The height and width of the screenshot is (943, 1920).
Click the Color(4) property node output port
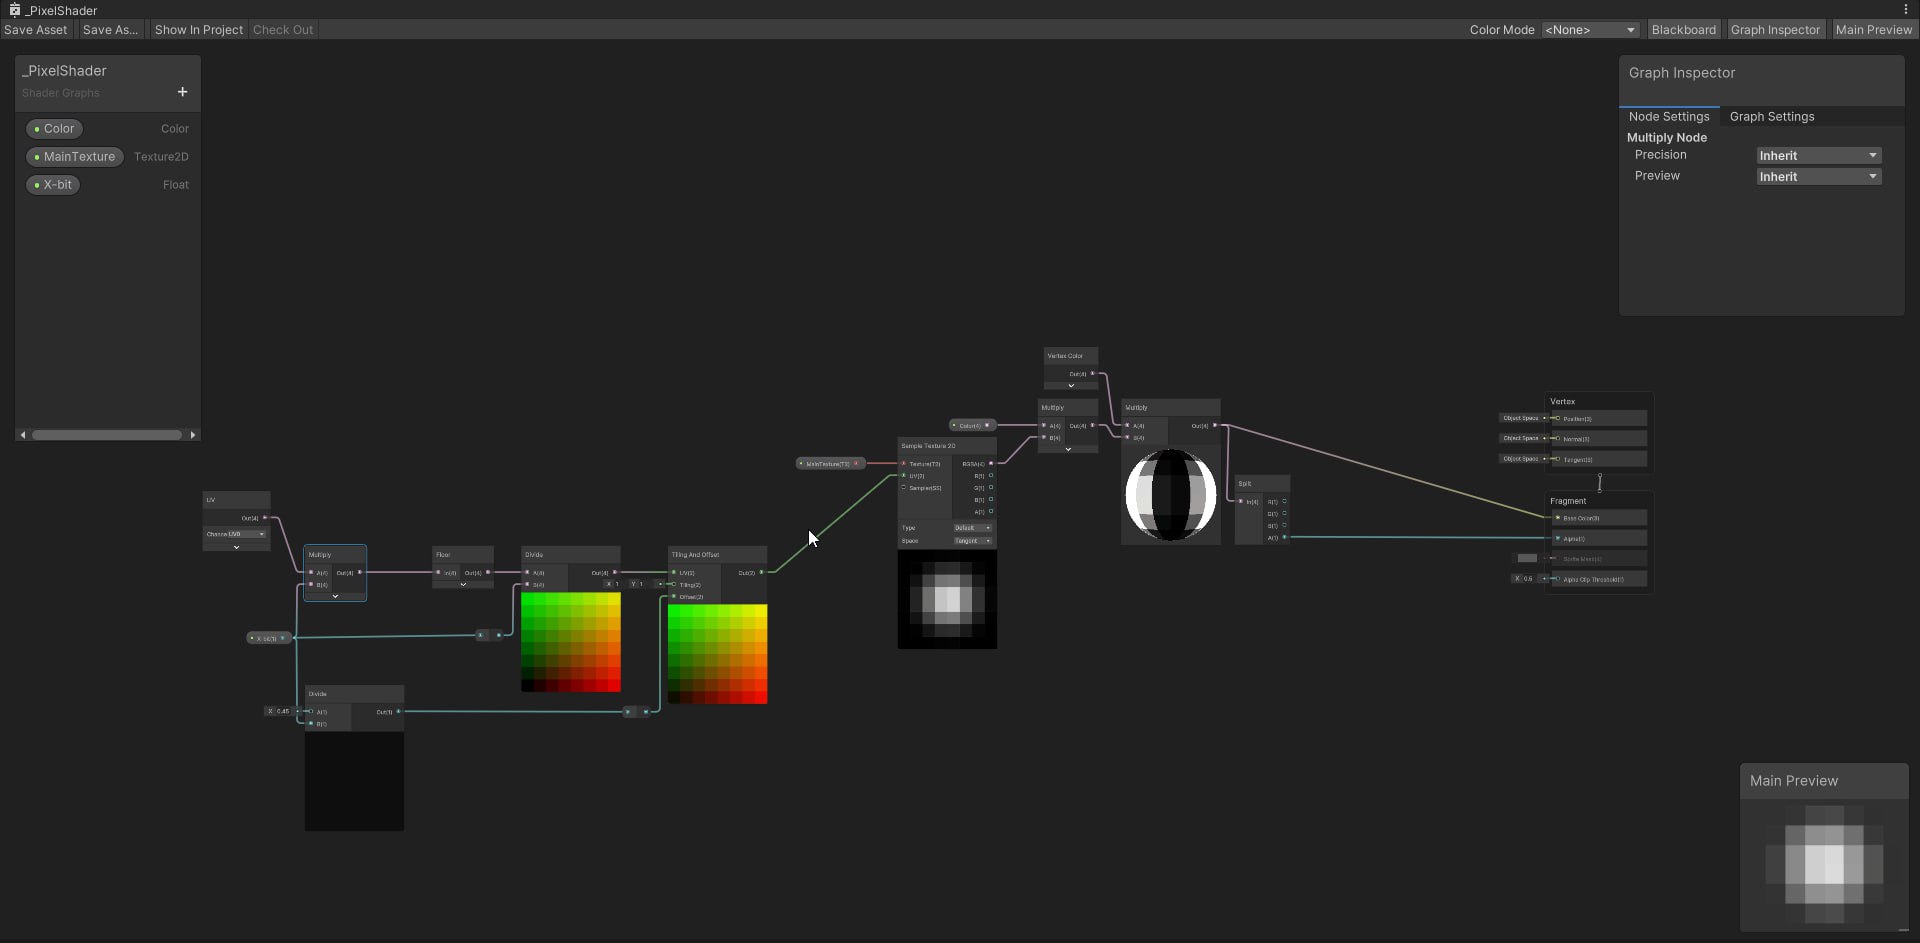point(987,425)
